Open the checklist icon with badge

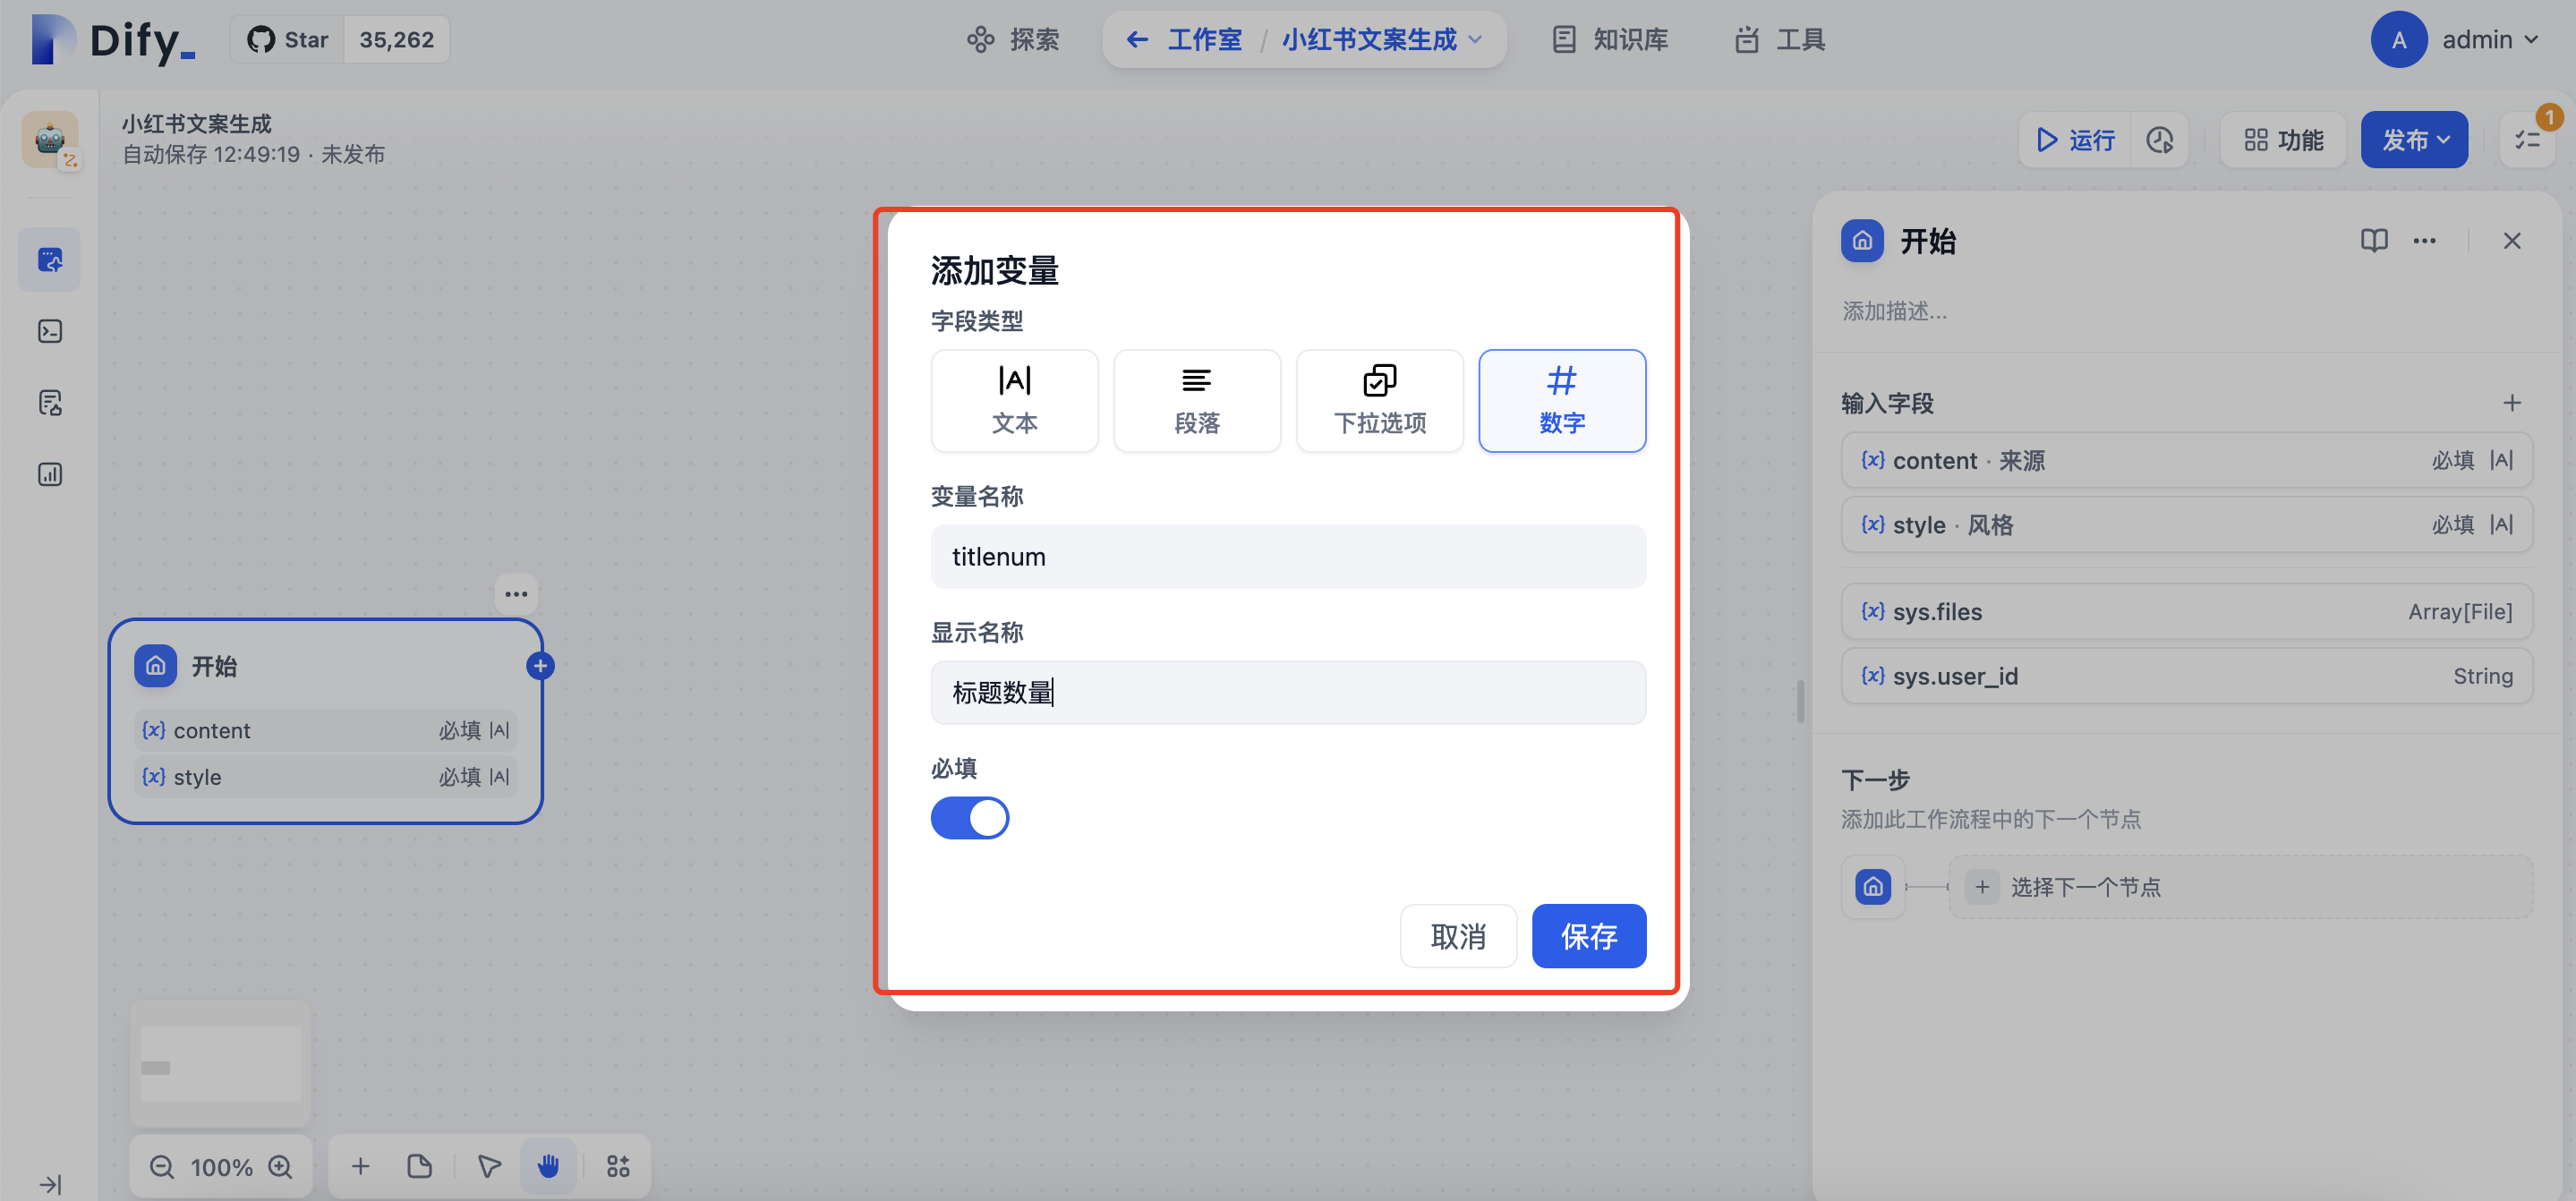[x=2527, y=139]
